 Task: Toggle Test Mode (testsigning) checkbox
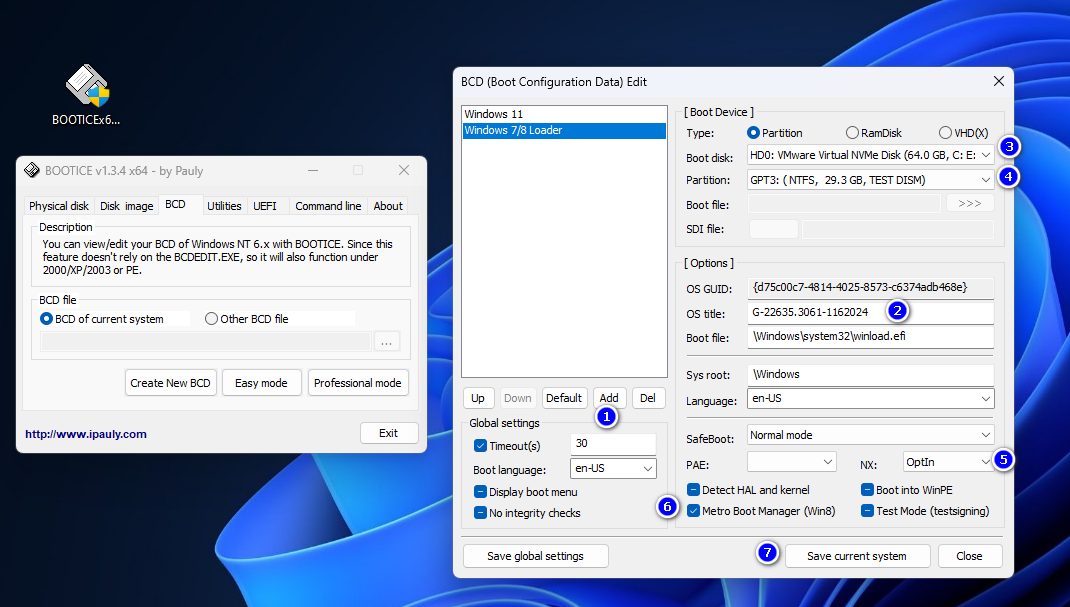click(867, 511)
